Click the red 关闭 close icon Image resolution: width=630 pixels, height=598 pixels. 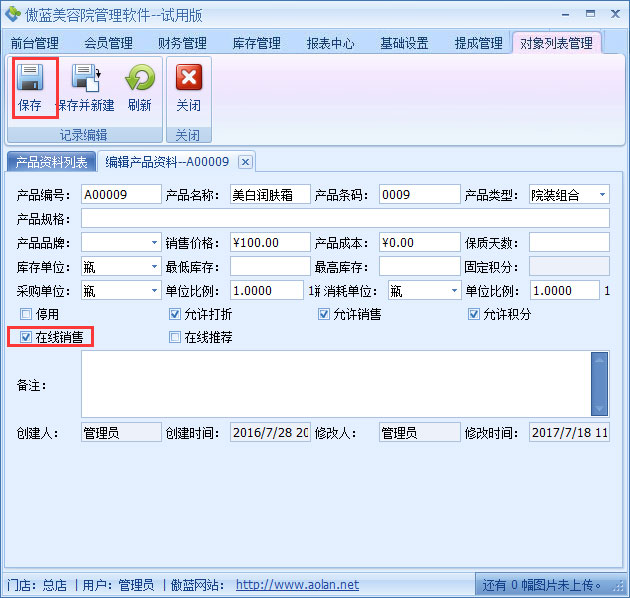pos(188,77)
